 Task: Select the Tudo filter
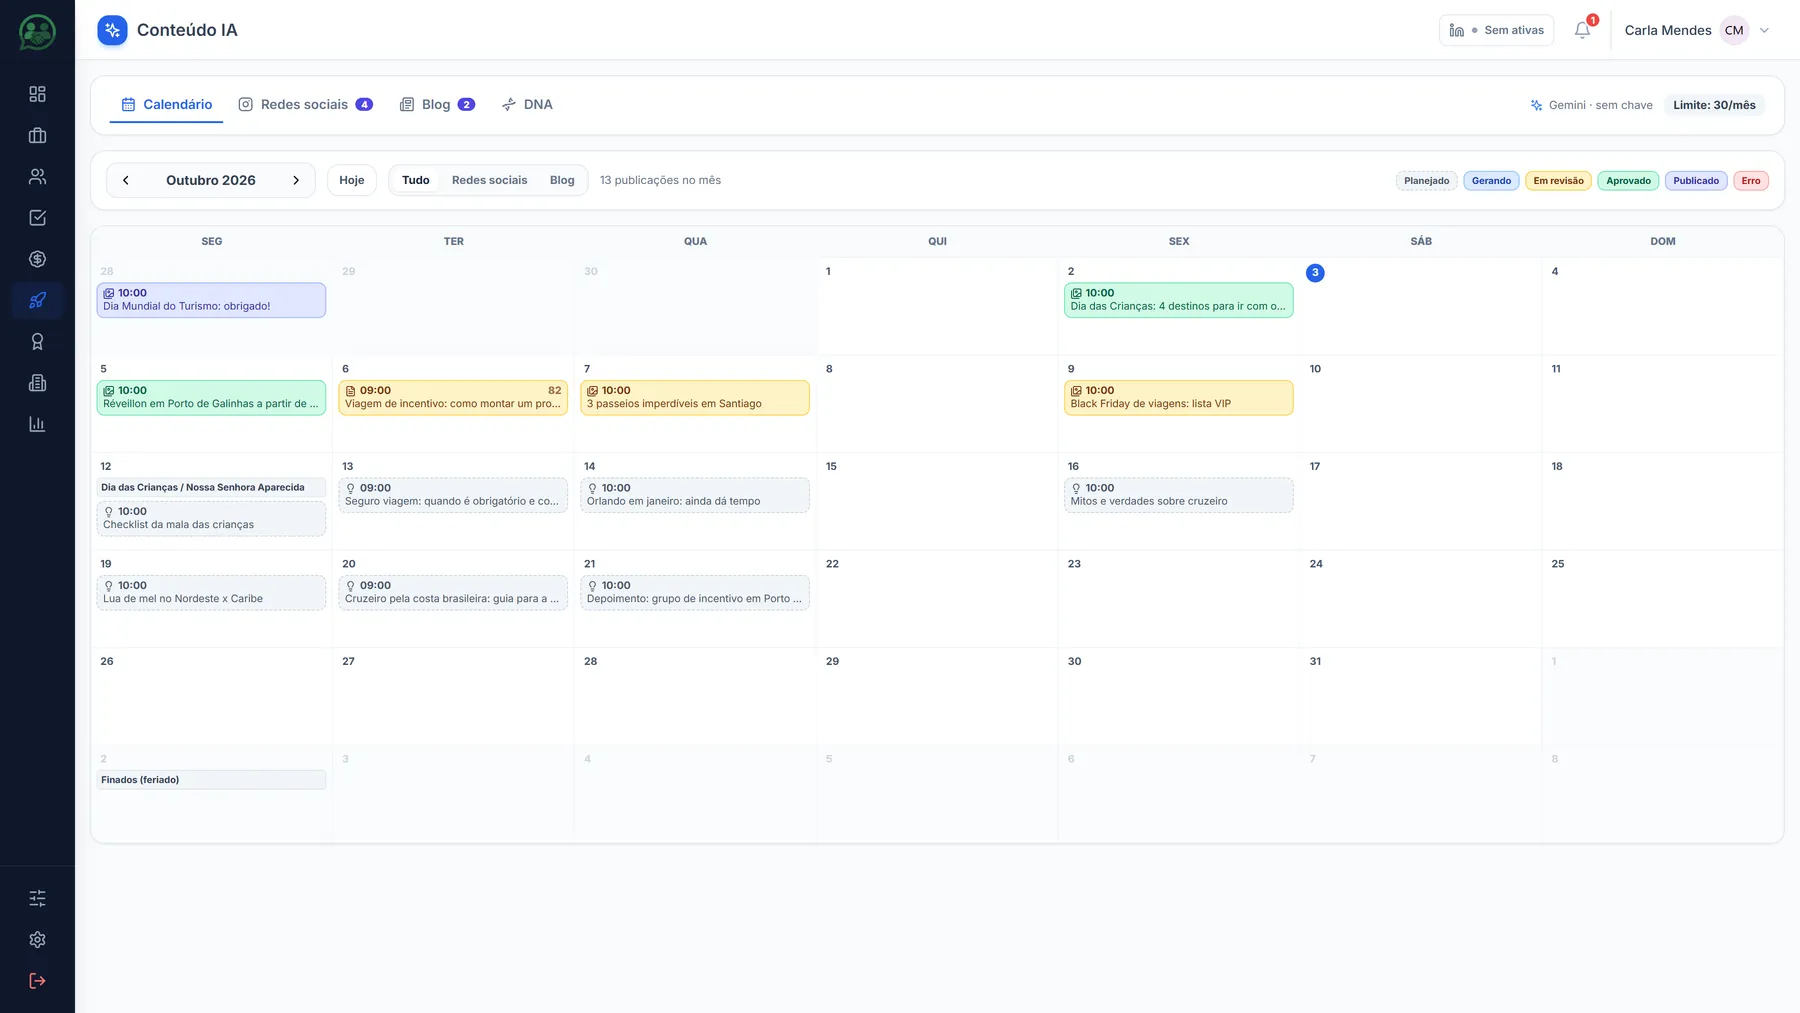415,180
